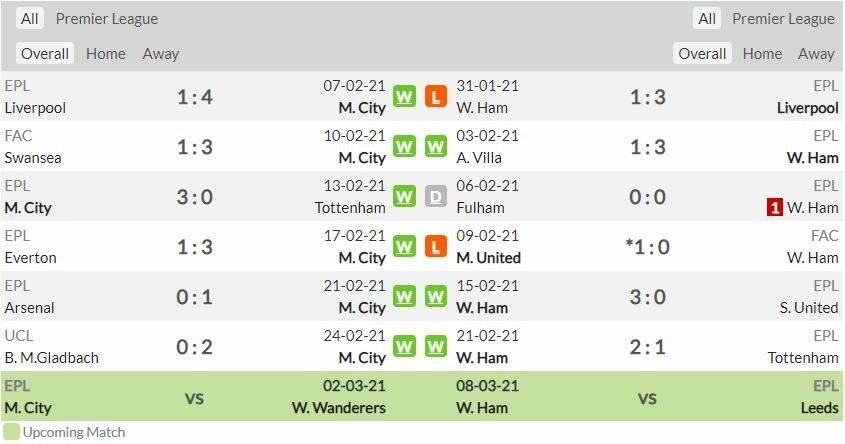The height and width of the screenshot is (444, 845).
Task: Click red card icon next to W. Ham
Action: (774, 208)
